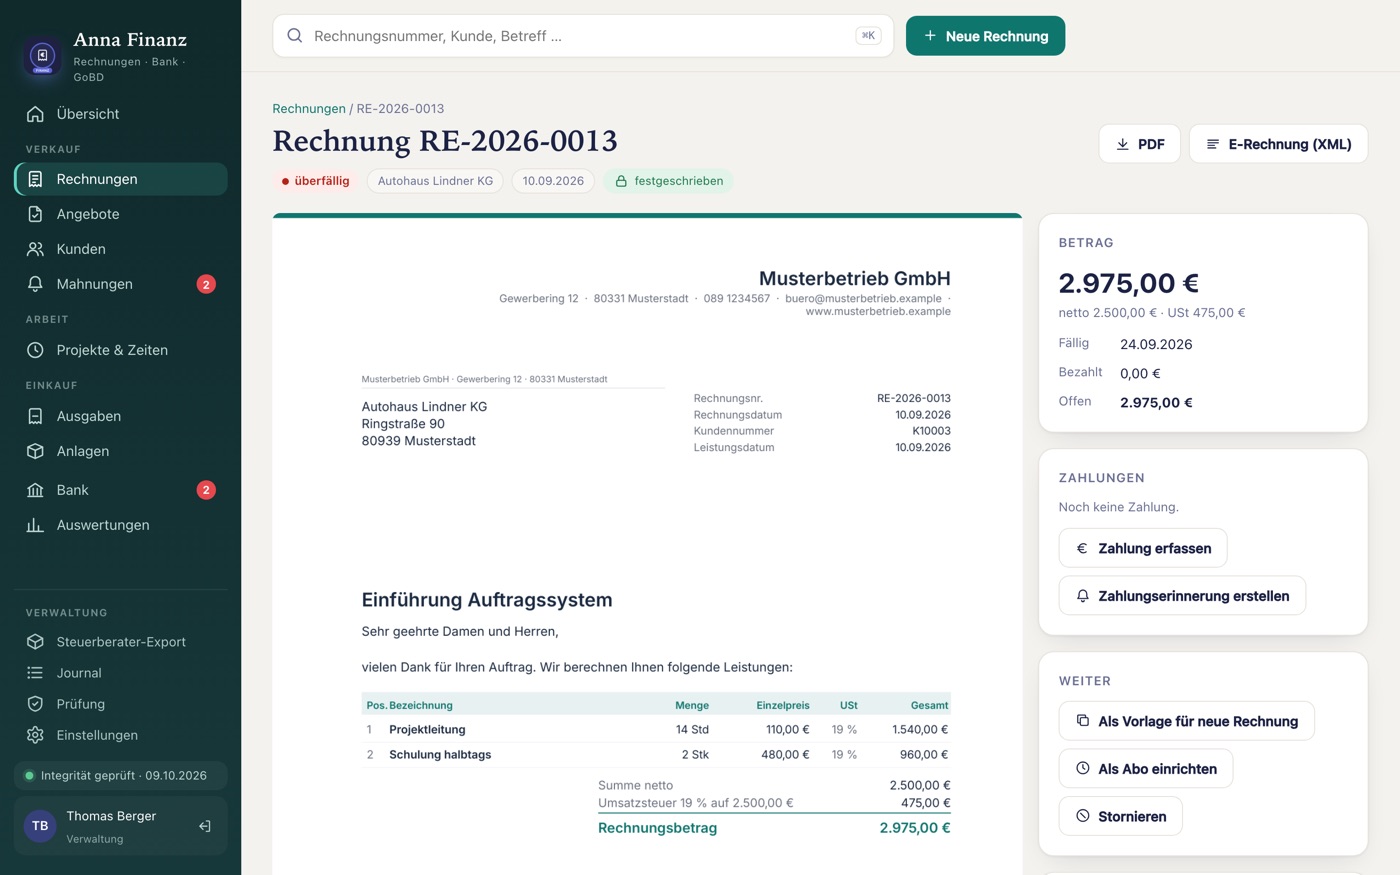This screenshot has width=1400, height=875.
Task: Open the Thomas Berger user profile
Action: [121, 826]
